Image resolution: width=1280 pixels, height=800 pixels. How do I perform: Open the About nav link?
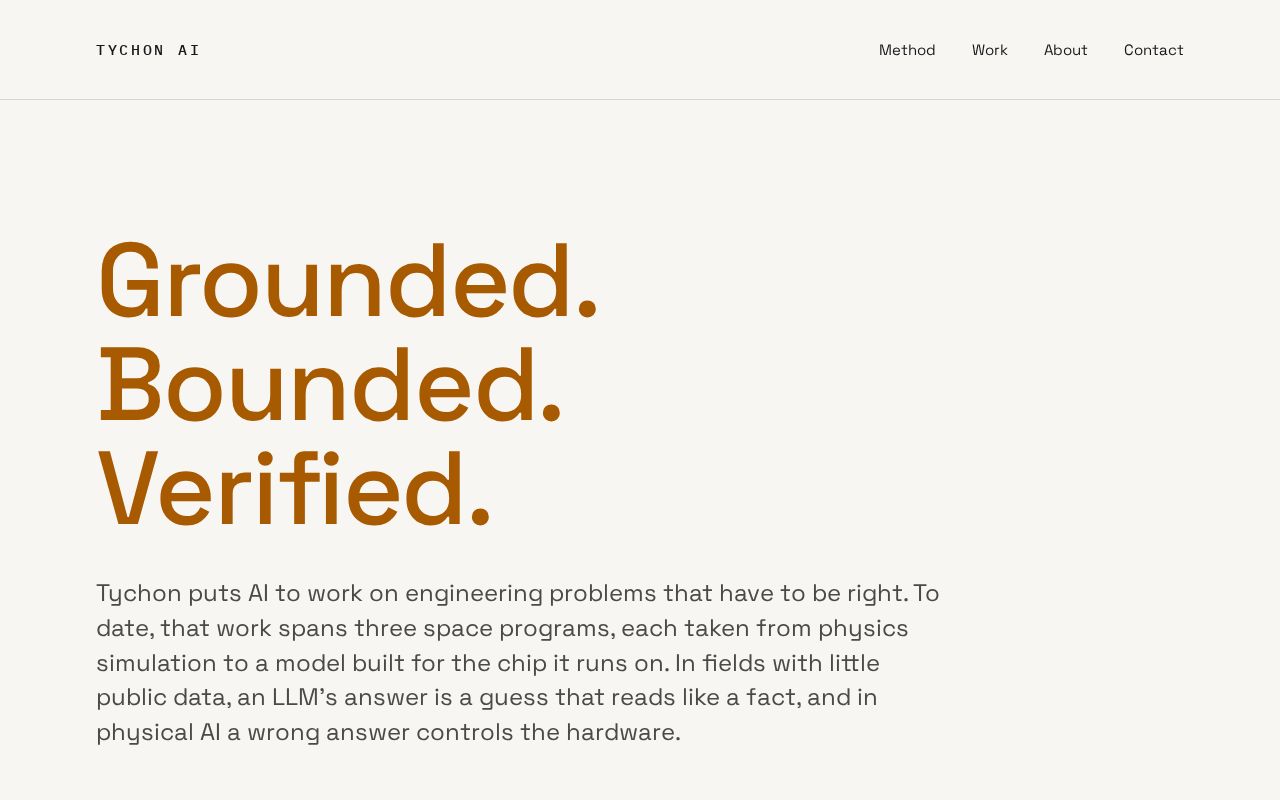pos(1066,50)
